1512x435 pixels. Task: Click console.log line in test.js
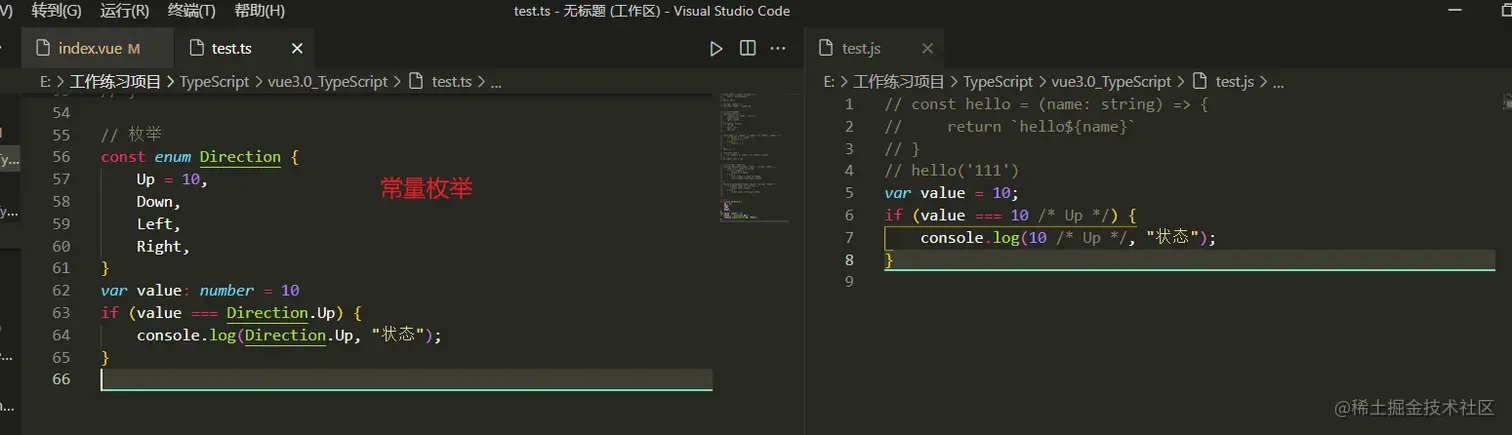tap(1068, 237)
